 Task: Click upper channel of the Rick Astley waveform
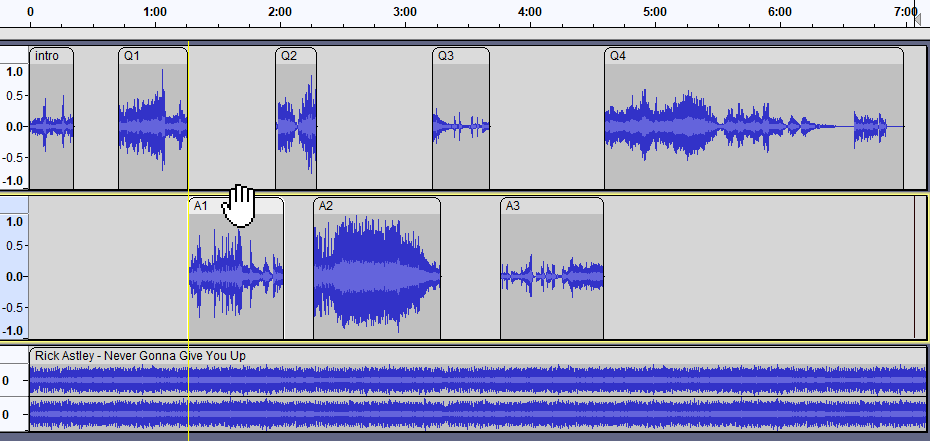point(477,380)
